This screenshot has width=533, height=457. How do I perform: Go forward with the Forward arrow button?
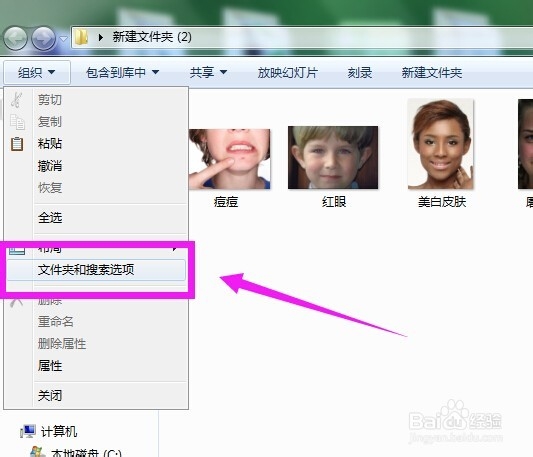(43, 38)
